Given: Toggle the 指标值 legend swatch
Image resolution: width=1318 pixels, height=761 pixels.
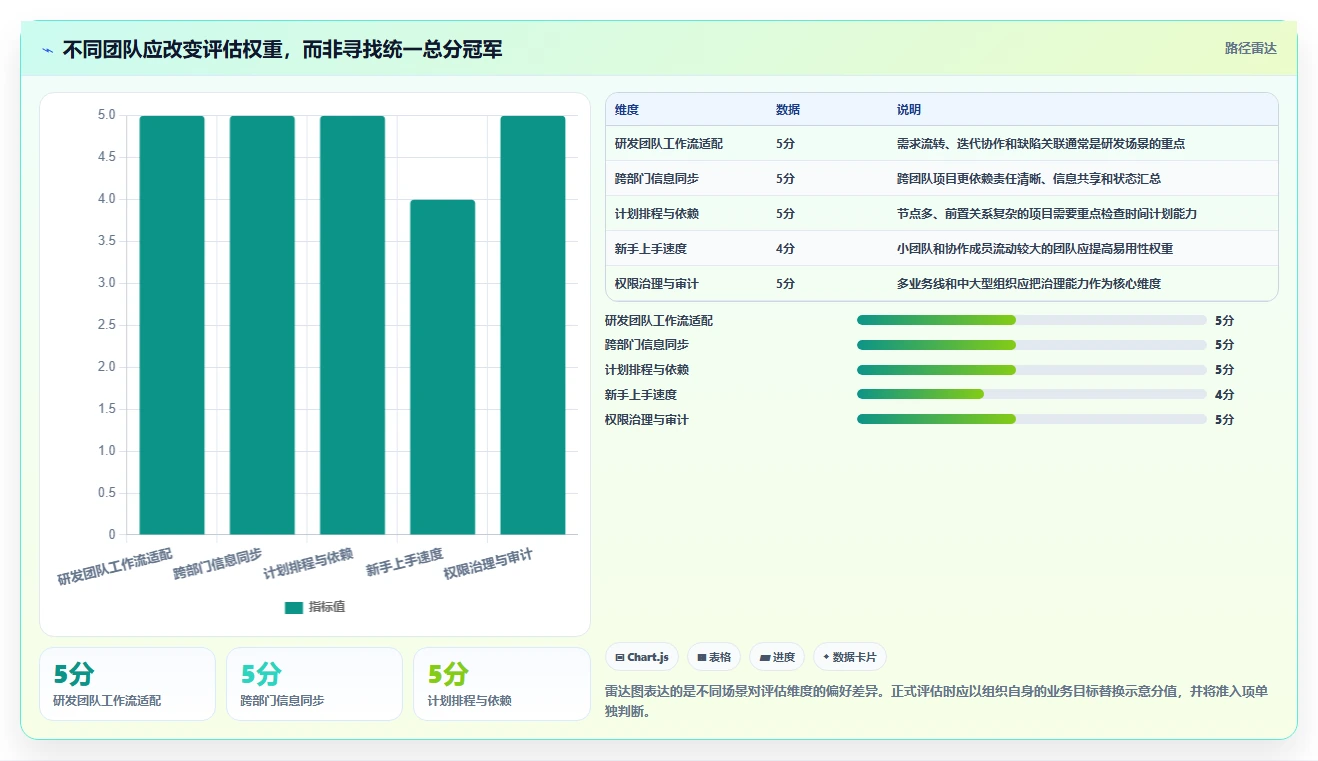Looking at the screenshot, I should (293, 607).
